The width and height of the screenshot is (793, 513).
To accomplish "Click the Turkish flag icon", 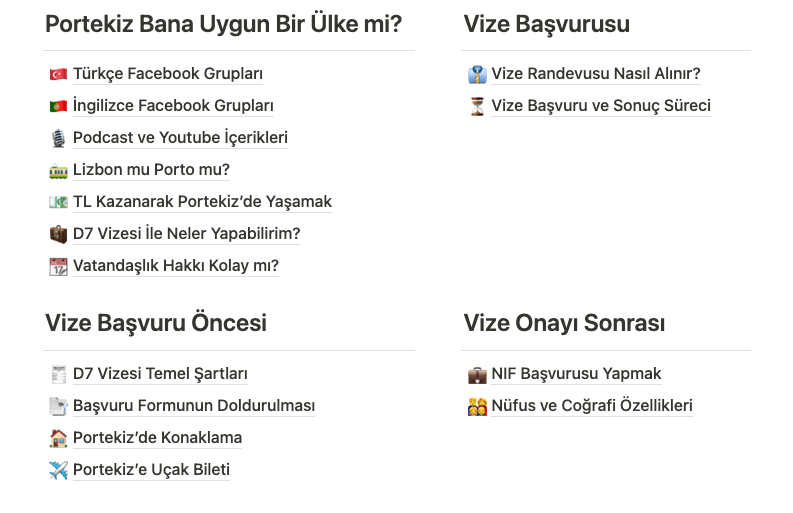I will 58,74.
